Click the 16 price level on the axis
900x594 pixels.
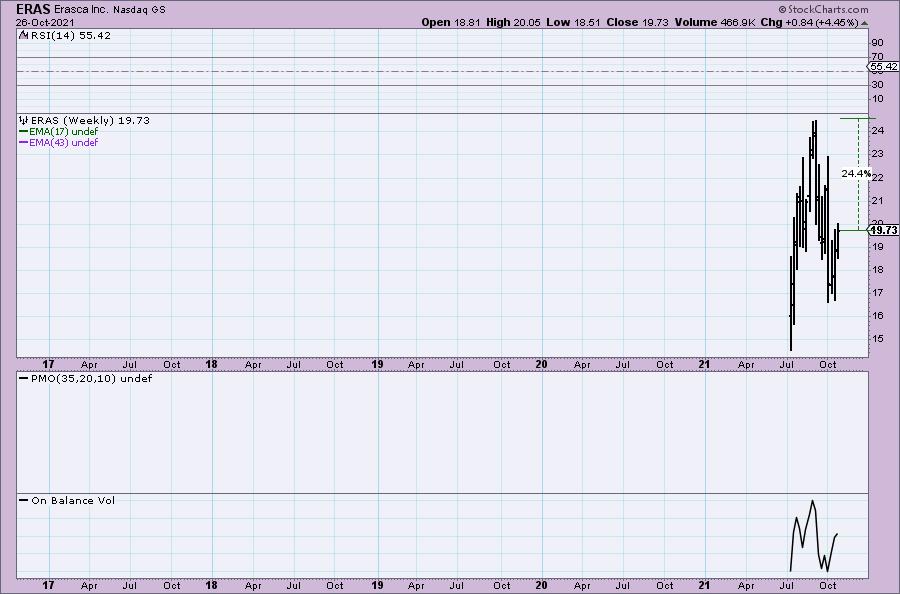[x=877, y=316]
